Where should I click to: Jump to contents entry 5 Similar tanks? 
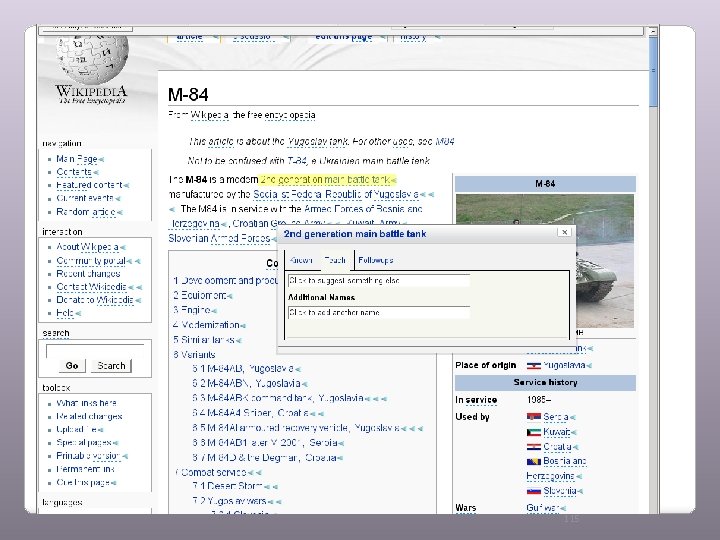(204, 340)
